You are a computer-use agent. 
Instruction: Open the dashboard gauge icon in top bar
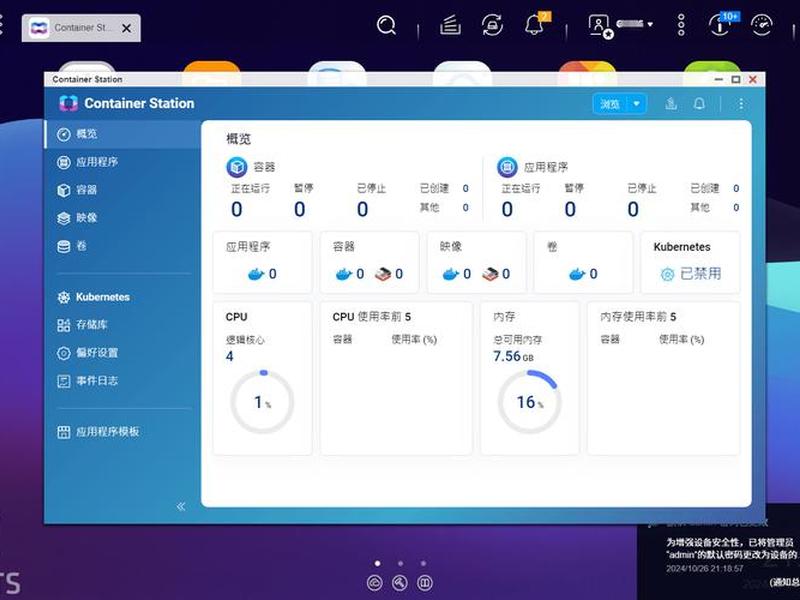pyautogui.click(x=762, y=24)
